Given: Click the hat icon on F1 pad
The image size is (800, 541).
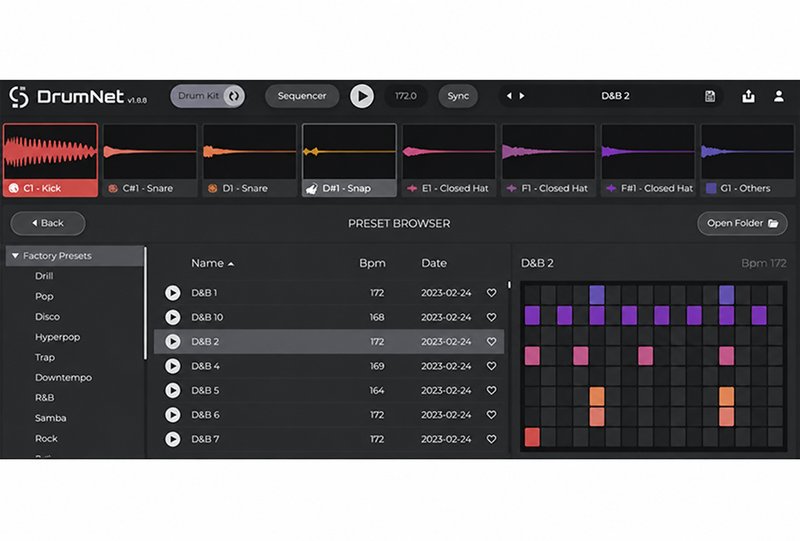Looking at the screenshot, I should click(x=511, y=188).
